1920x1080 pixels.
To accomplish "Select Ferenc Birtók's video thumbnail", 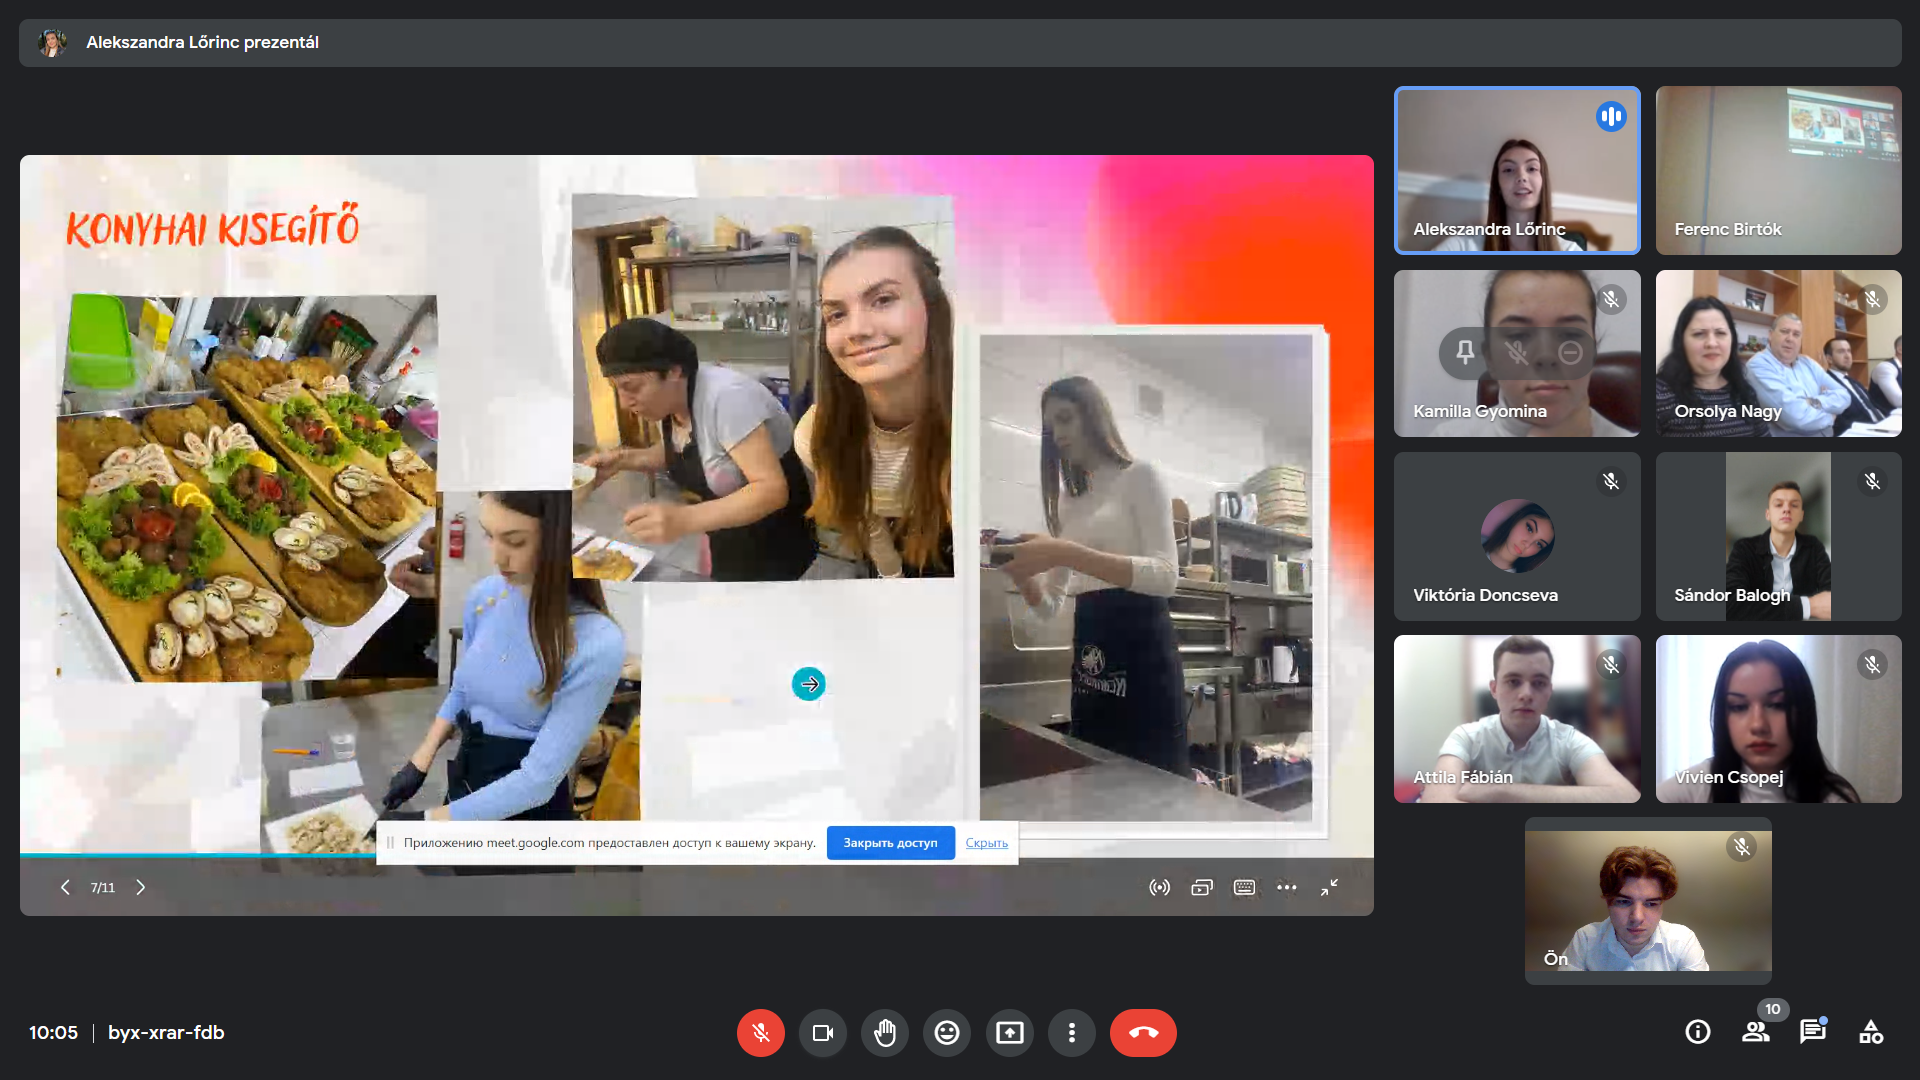I will [x=1778, y=170].
